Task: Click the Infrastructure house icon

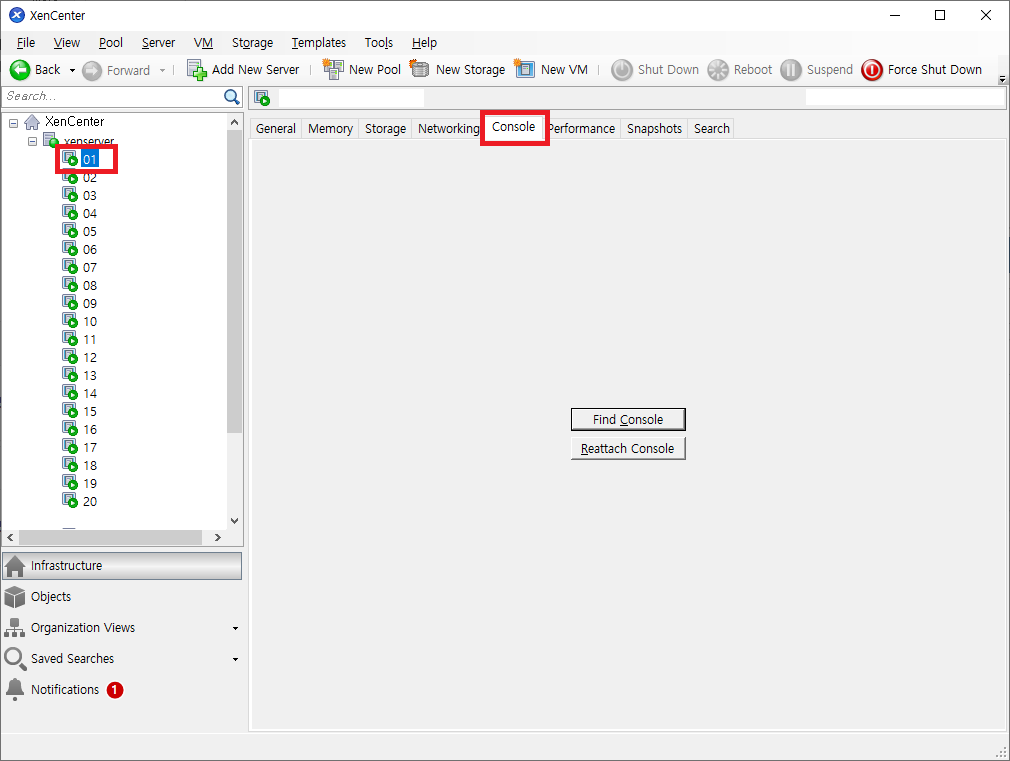Action: 15,566
